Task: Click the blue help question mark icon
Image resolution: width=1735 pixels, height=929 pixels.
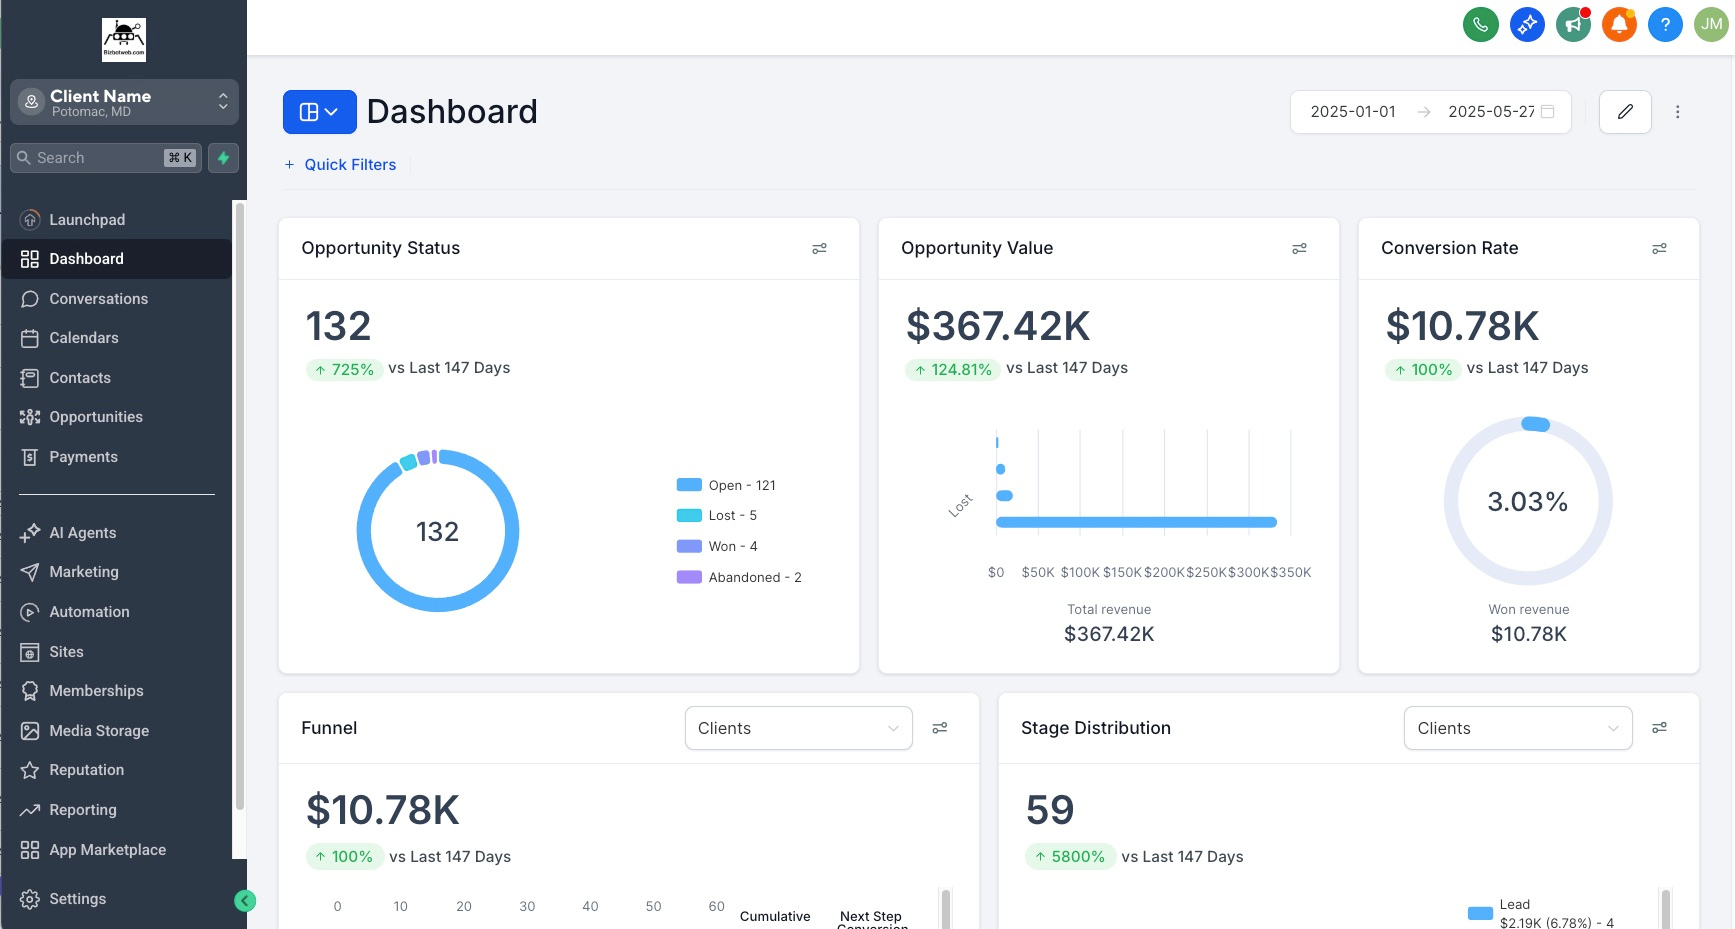Action: 1665,24
